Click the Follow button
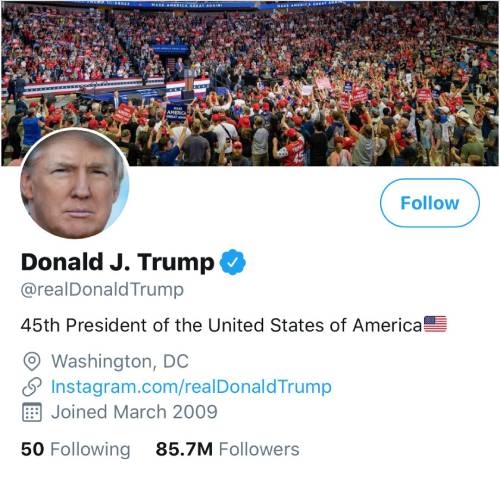500x479 pixels. [x=430, y=203]
